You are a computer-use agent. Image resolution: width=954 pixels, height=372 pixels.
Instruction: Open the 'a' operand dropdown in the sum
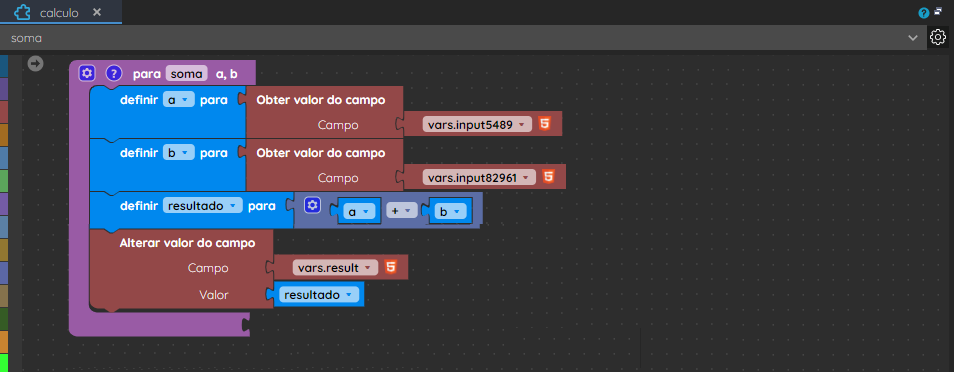click(x=359, y=211)
